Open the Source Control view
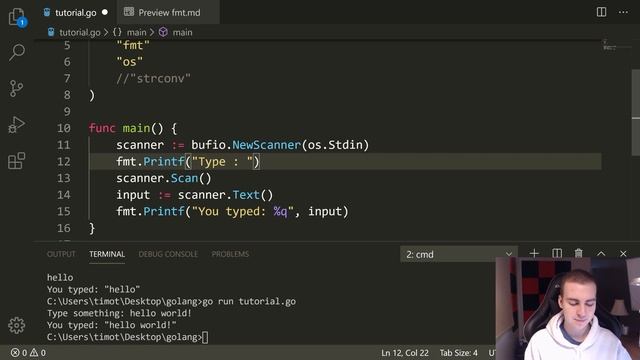This screenshot has height=360, width=640. coord(16,88)
